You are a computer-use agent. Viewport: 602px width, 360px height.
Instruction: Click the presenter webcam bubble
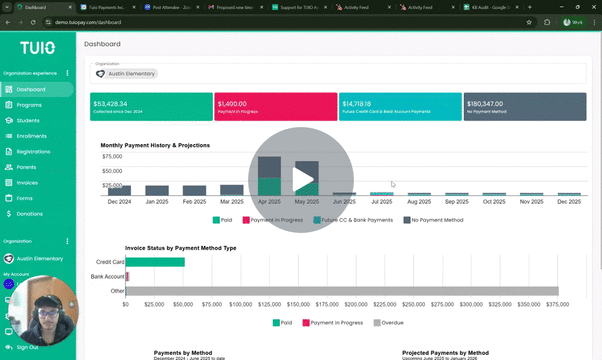coord(43,310)
